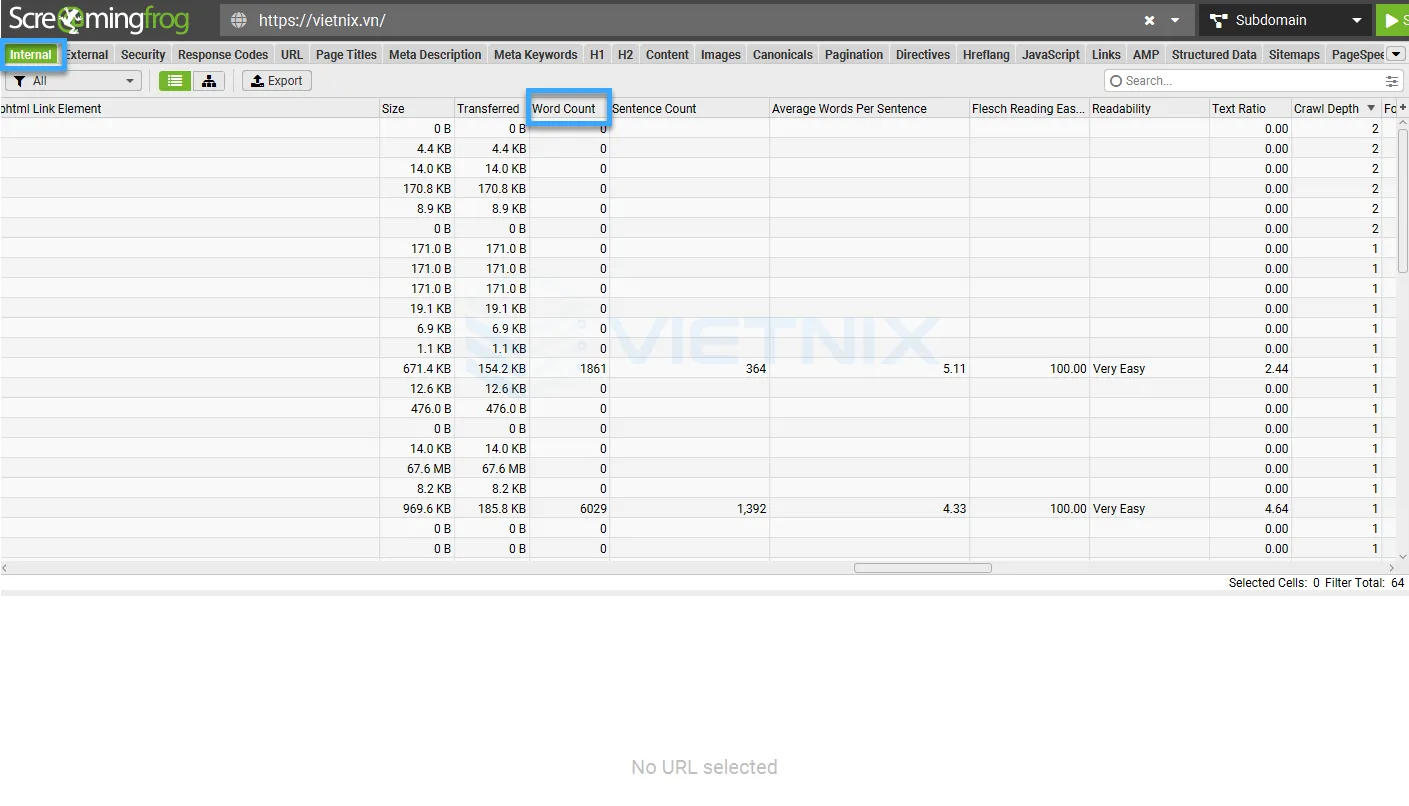The width and height of the screenshot is (1409, 806).
Task: Open the Response Codes tab
Action: tap(223, 55)
